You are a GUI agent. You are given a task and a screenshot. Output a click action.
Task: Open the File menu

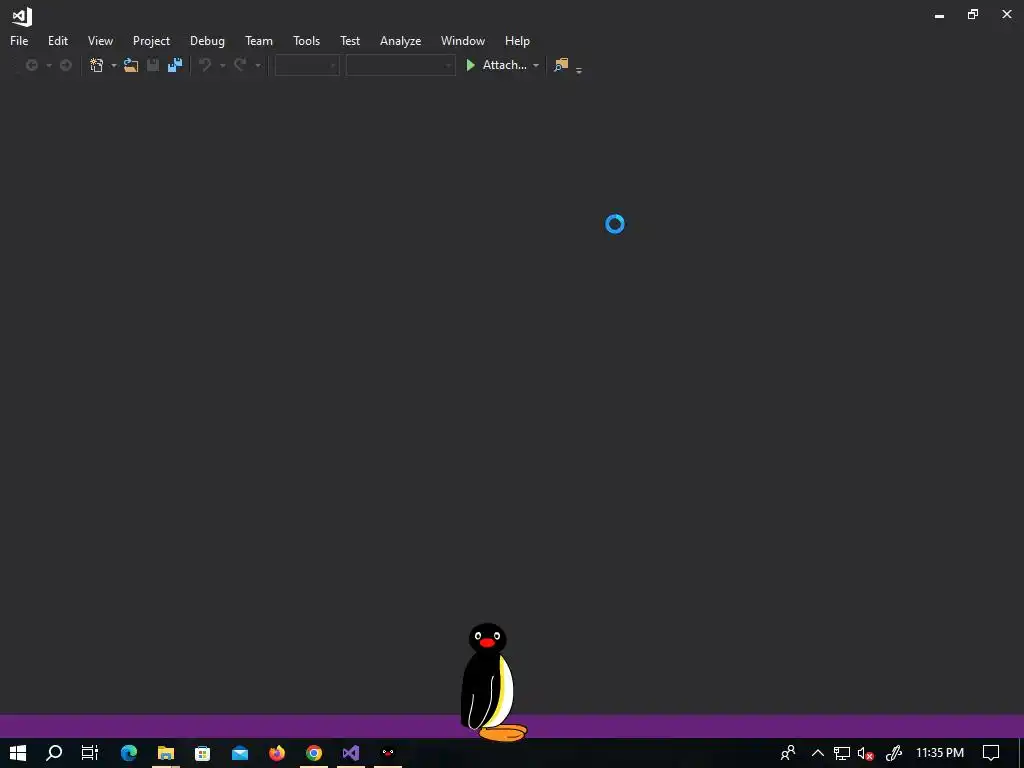coord(19,40)
